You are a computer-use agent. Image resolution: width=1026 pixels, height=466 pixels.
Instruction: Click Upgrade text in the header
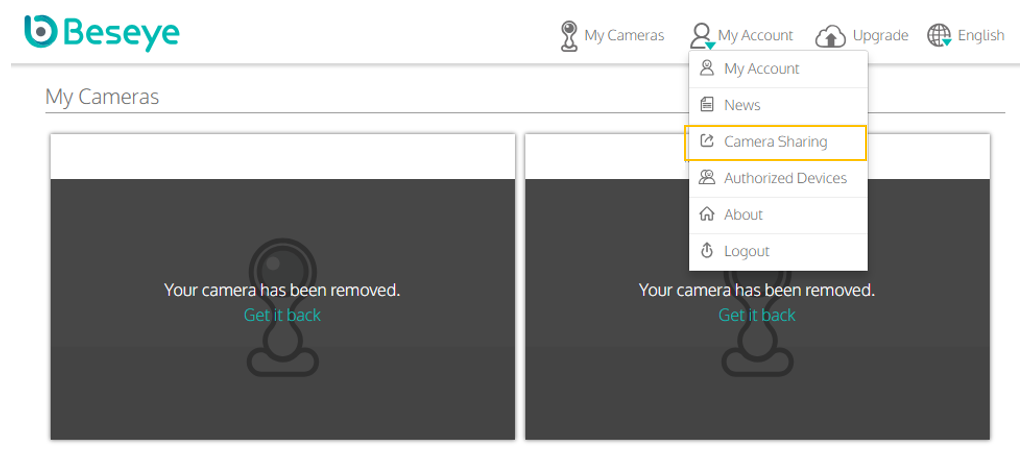(880, 35)
